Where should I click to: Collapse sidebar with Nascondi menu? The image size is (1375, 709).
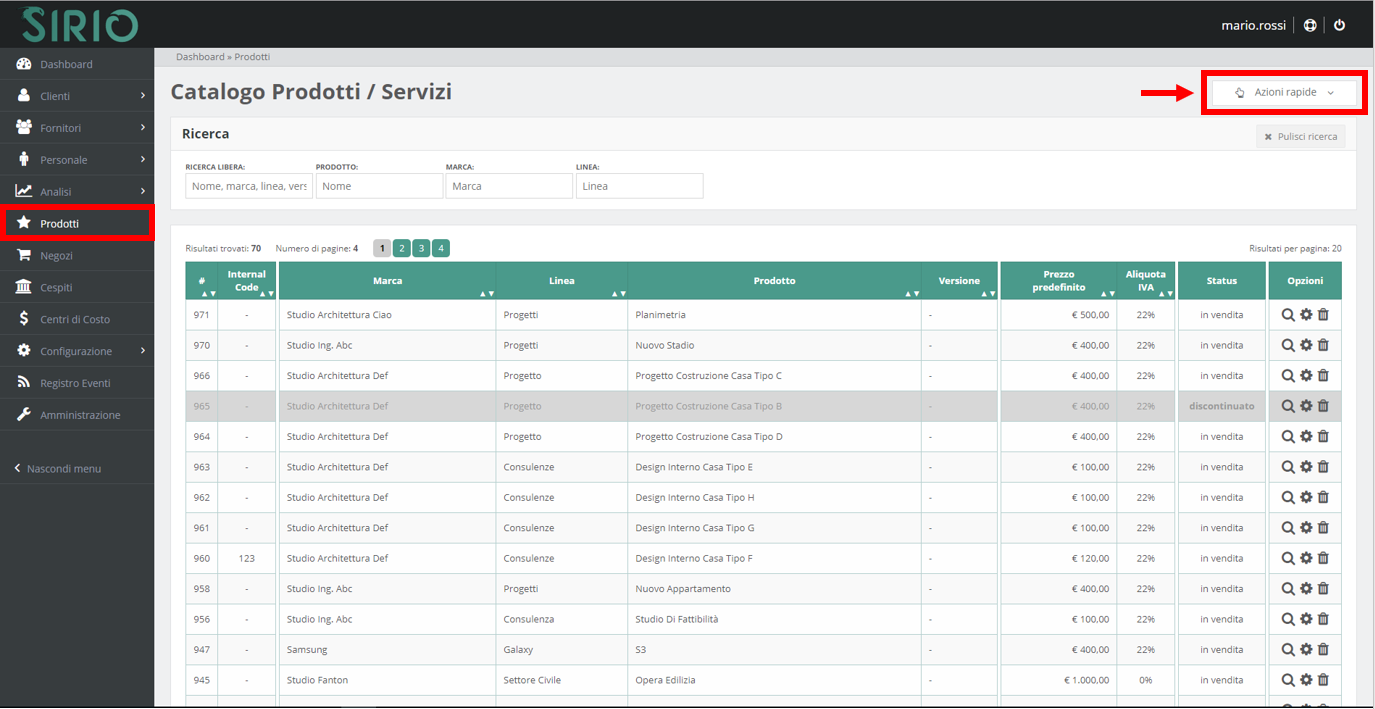point(63,468)
